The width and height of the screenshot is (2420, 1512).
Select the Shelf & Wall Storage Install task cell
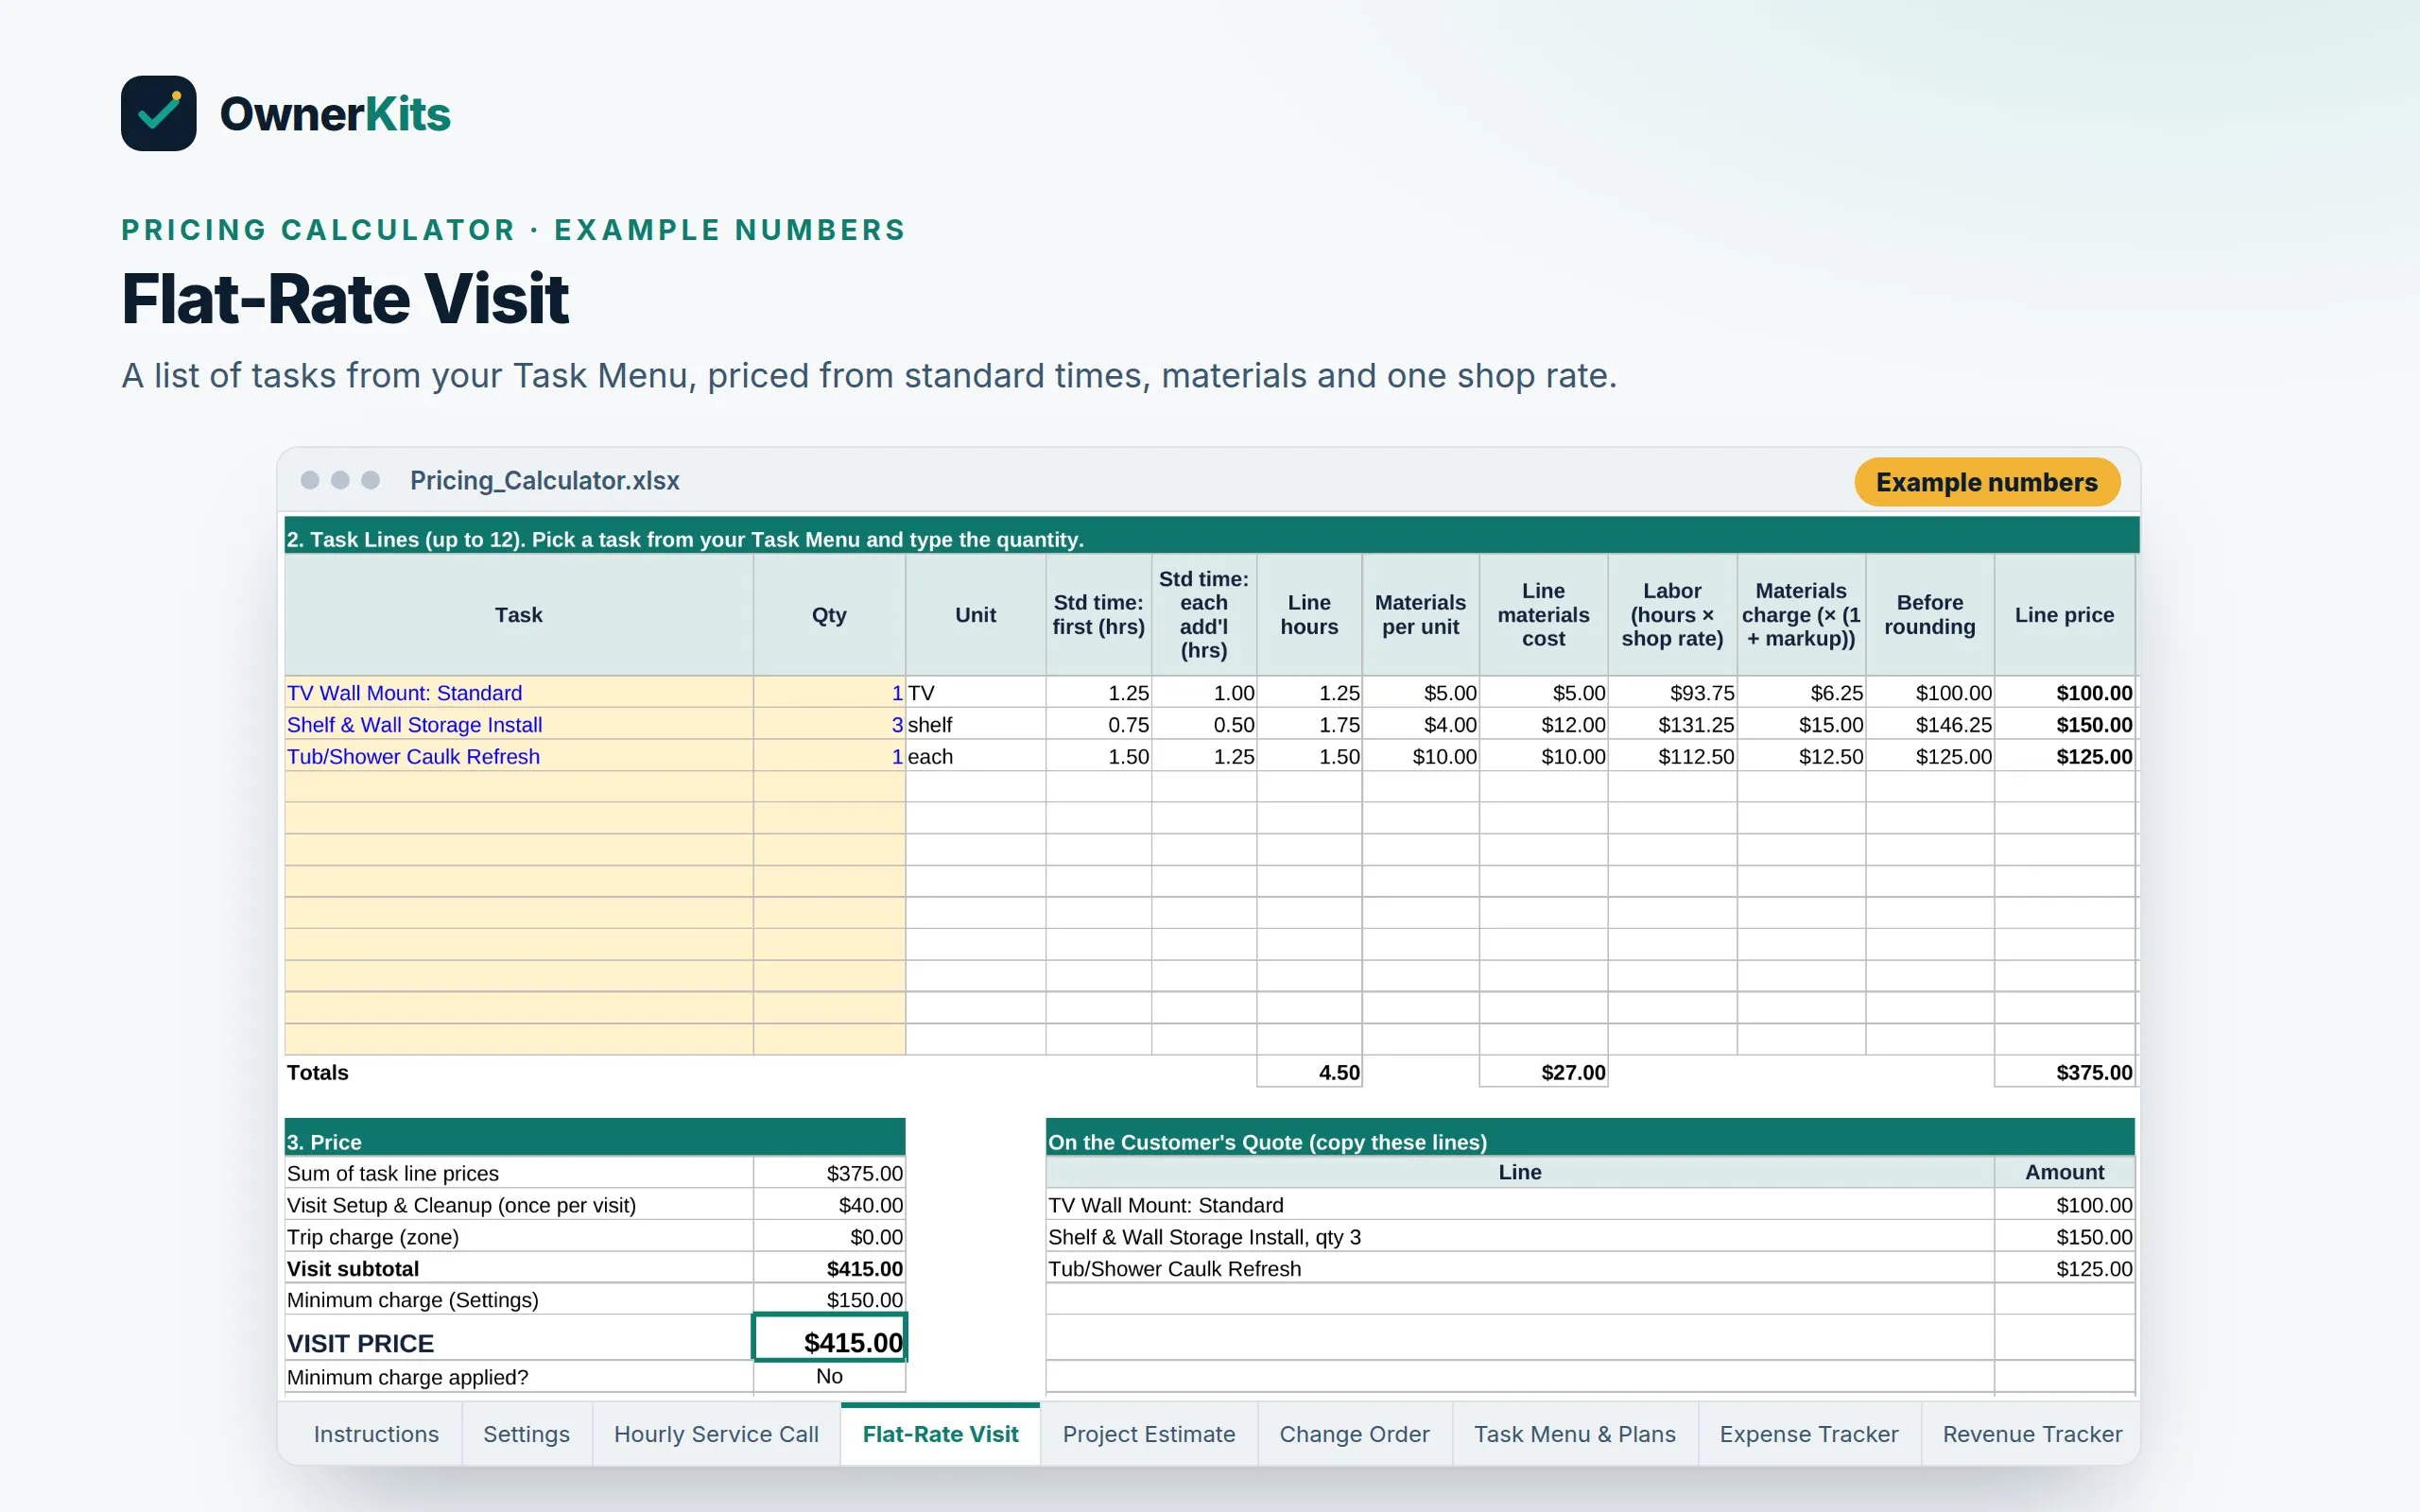click(x=519, y=724)
